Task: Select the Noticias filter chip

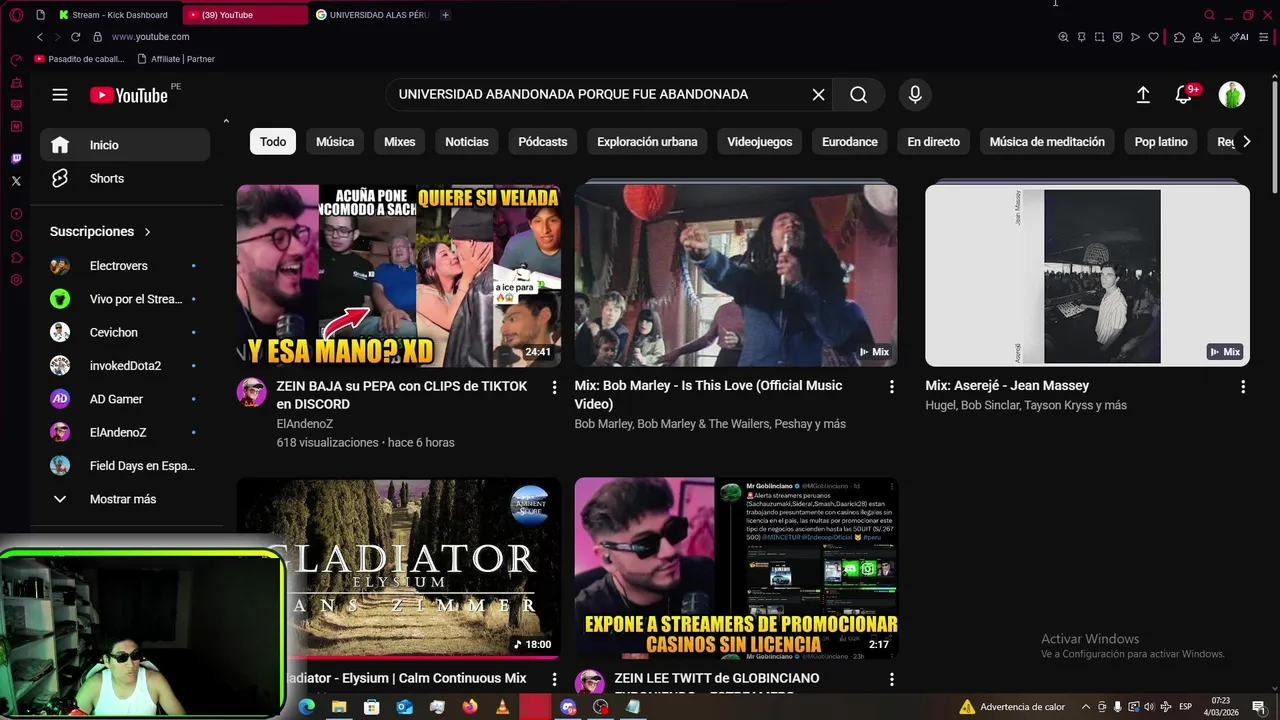Action: pos(467,142)
